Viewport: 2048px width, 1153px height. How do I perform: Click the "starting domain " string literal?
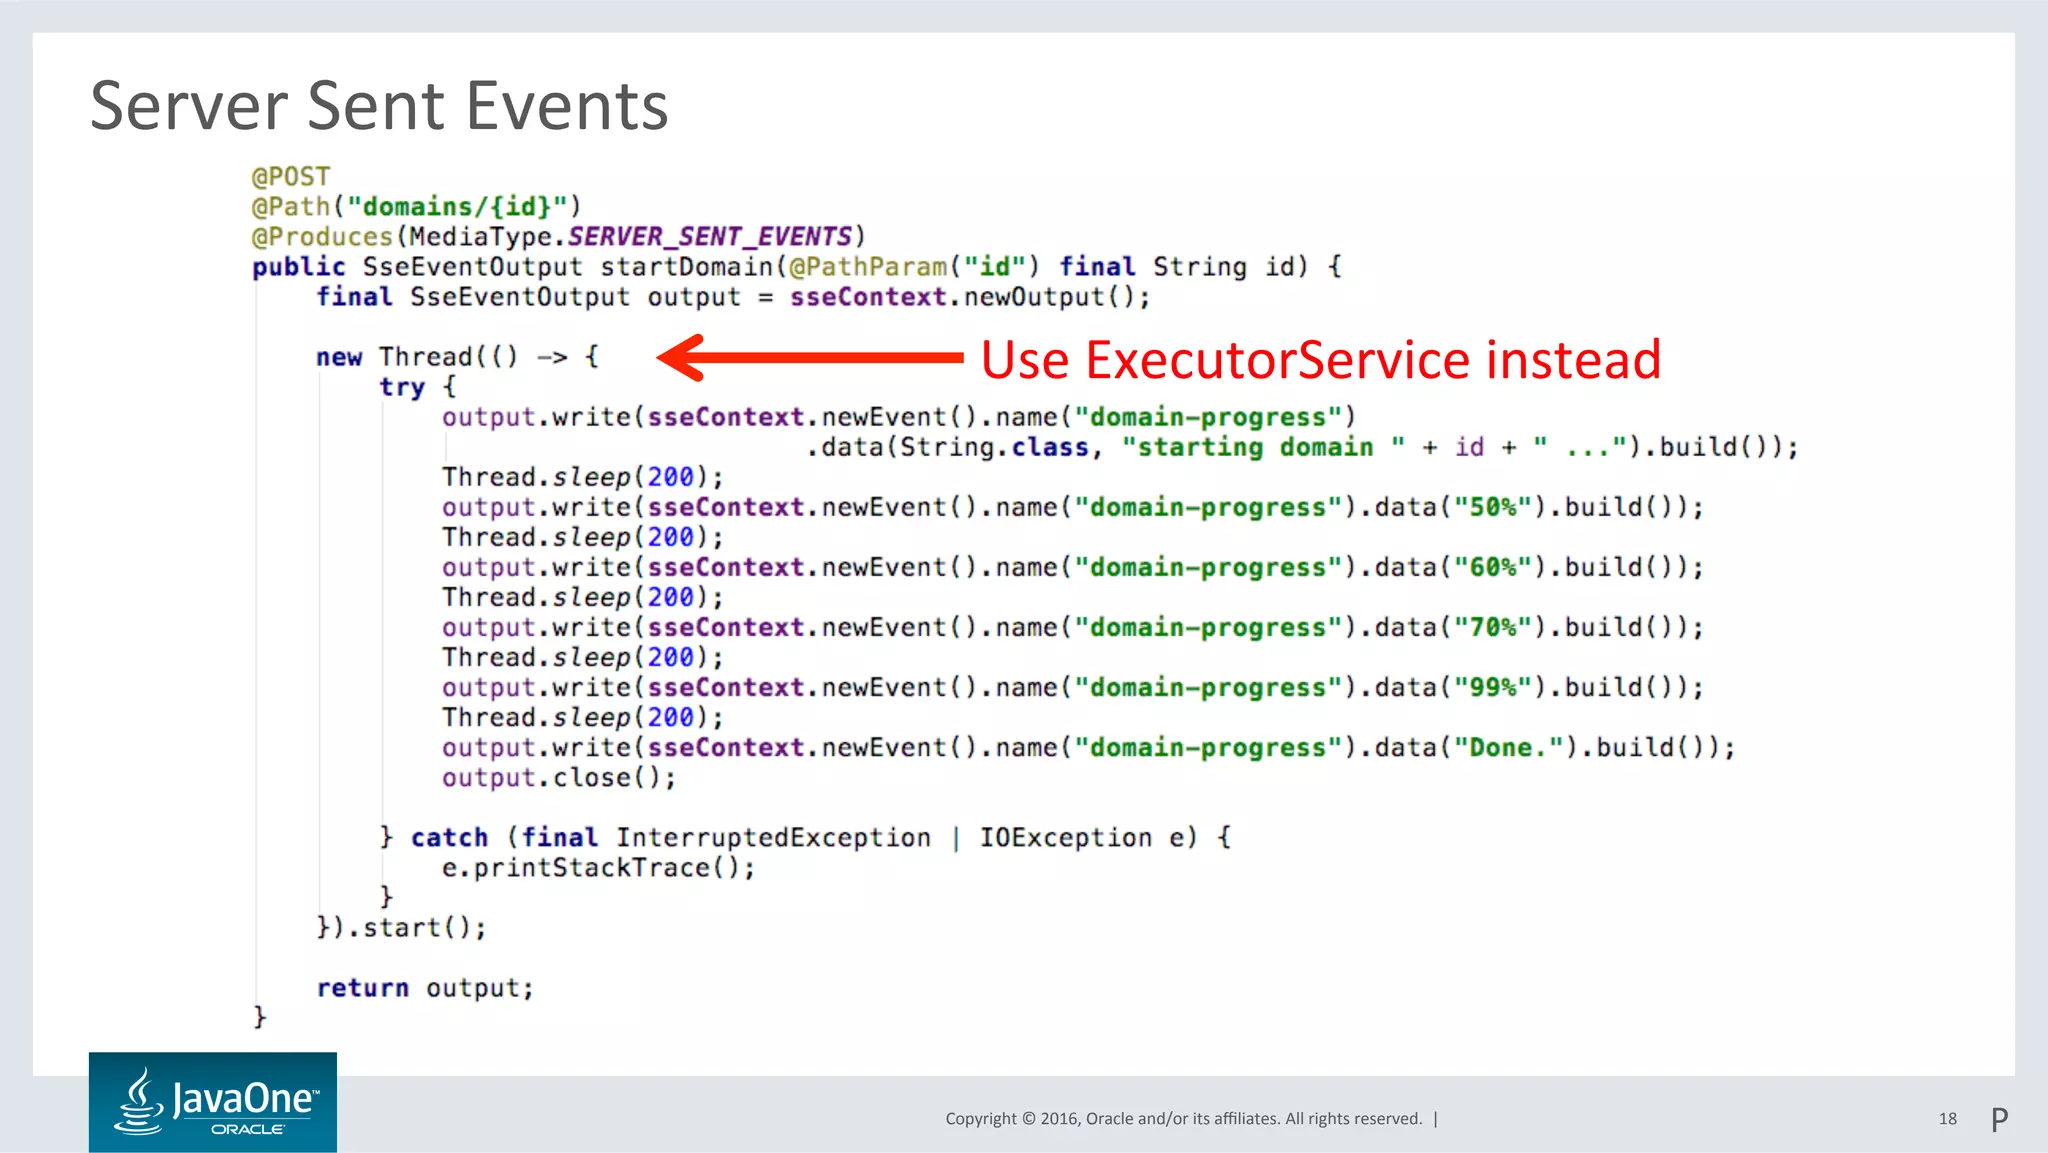click(1262, 447)
